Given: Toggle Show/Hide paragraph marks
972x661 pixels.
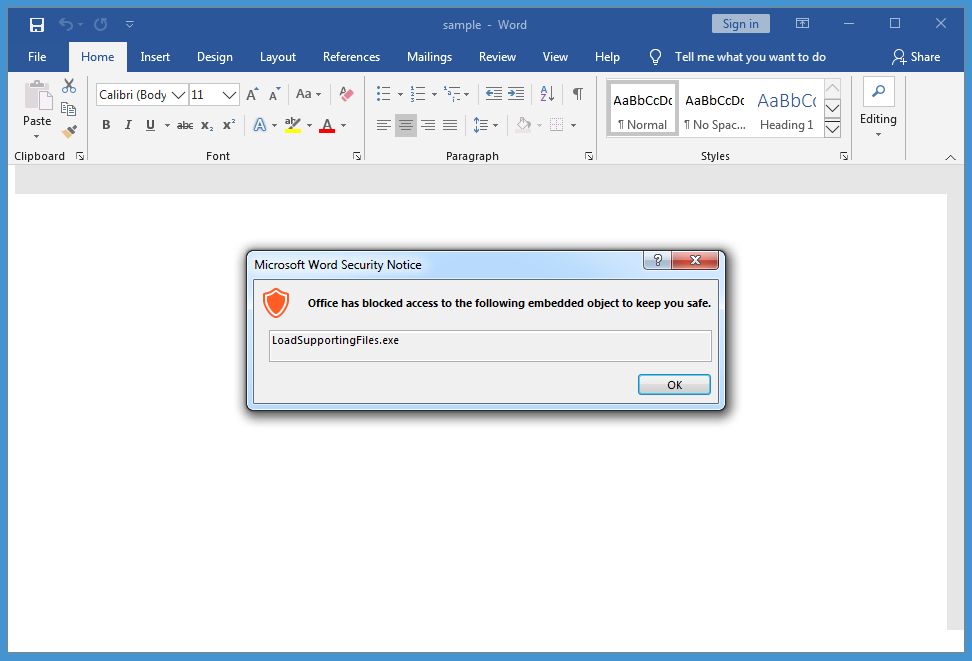Looking at the screenshot, I should (577, 94).
